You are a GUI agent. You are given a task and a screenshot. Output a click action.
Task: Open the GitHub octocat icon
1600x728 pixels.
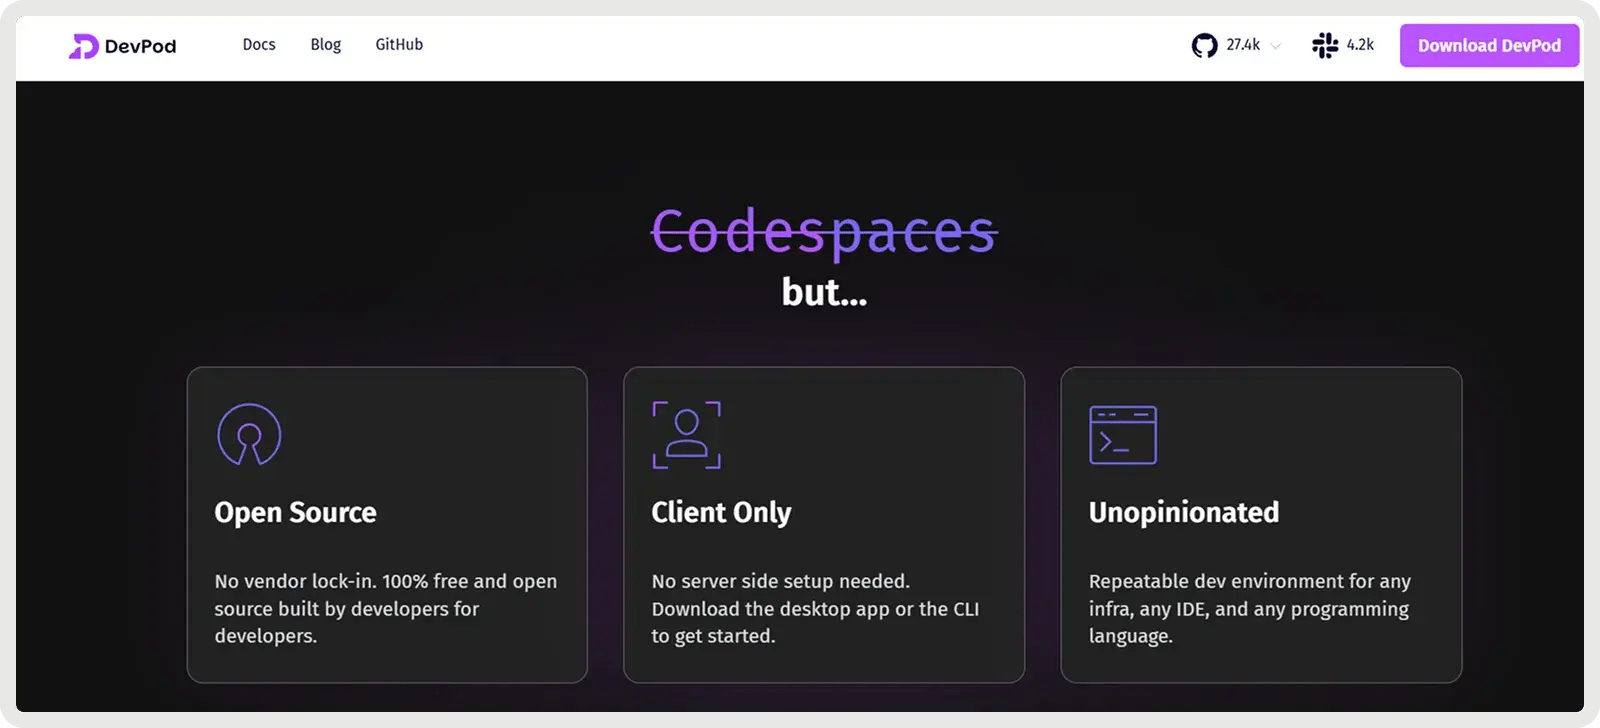(x=1204, y=45)
